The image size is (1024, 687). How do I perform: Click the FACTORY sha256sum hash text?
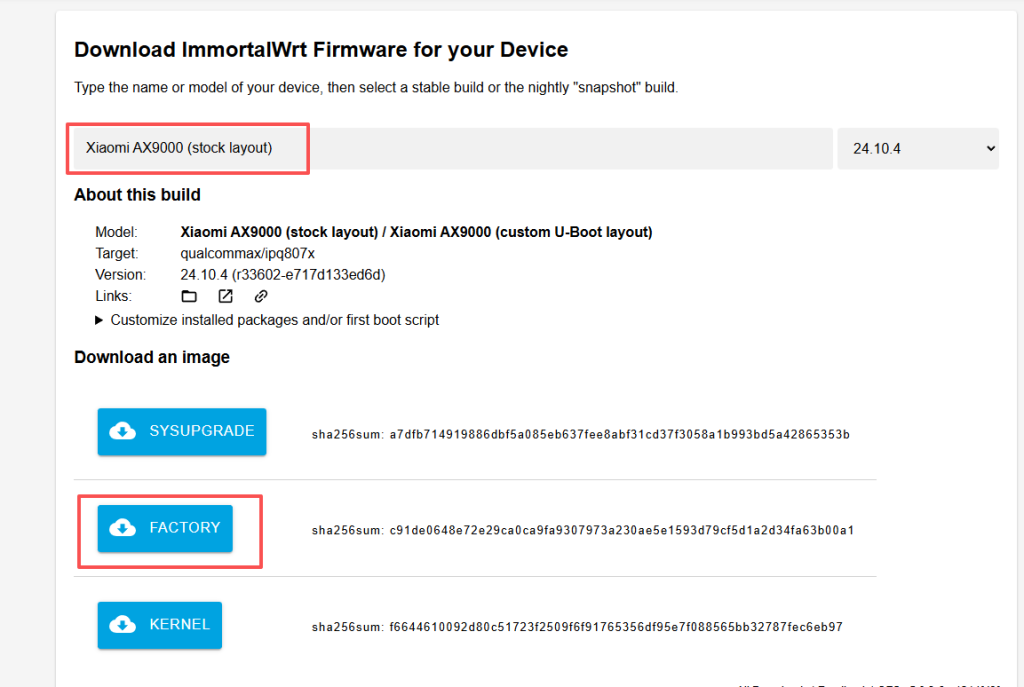621,530
